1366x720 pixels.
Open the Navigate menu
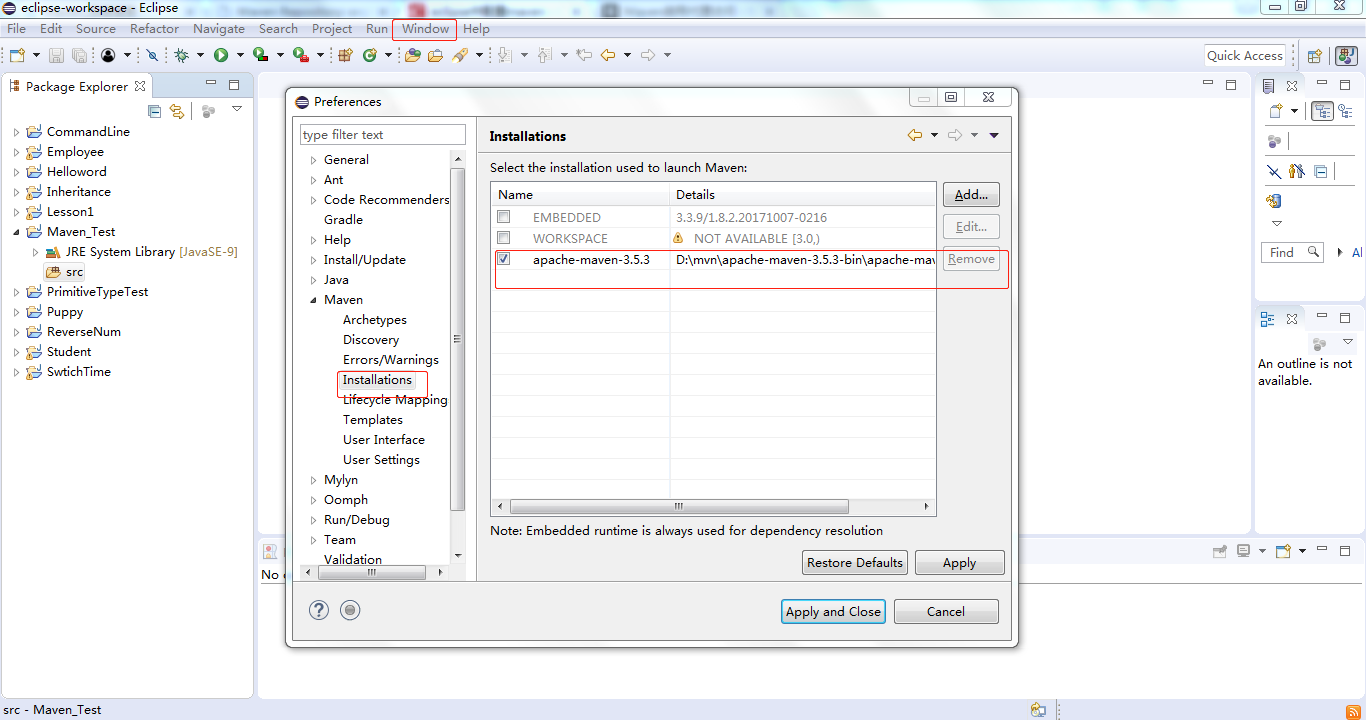(219, 29)
